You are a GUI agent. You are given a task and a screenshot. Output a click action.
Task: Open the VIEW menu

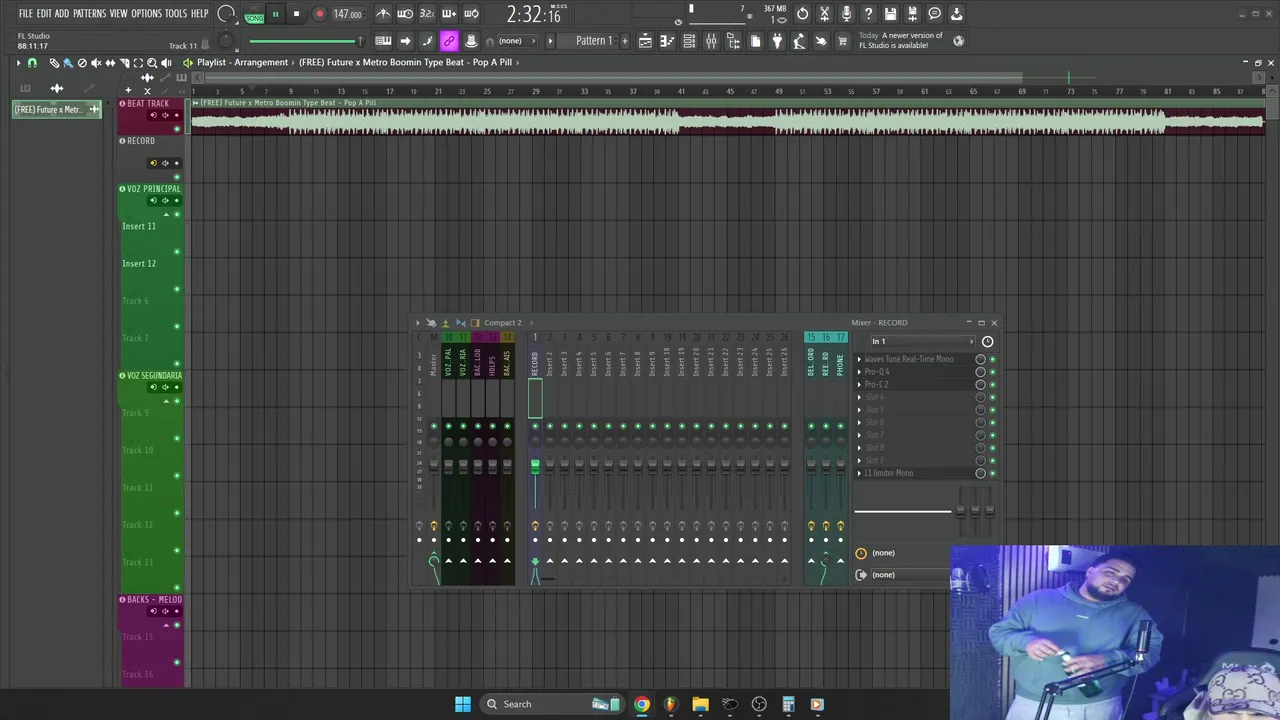click(x=118, y=14)
